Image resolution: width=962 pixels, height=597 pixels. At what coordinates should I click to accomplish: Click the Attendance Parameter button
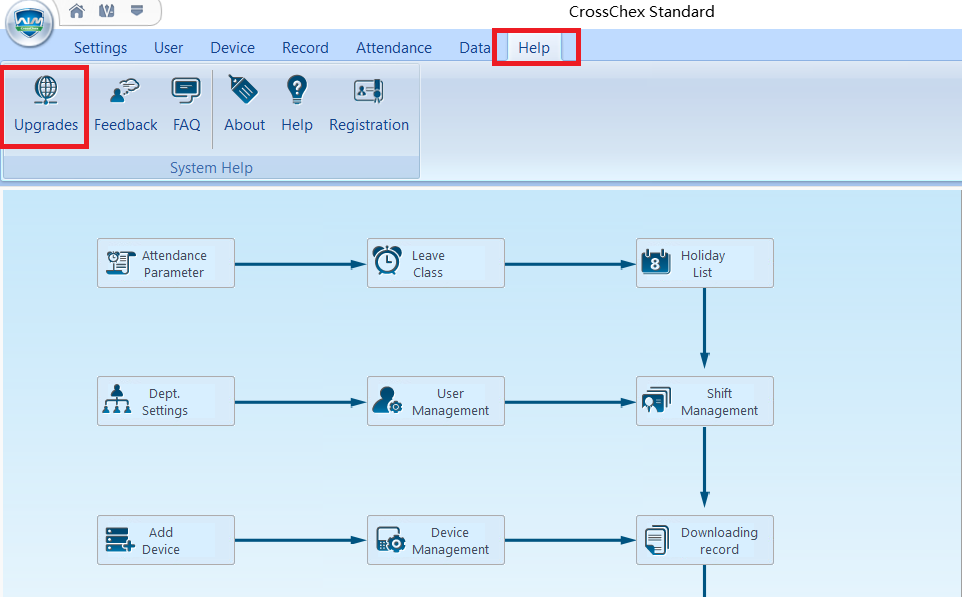pos(166,263)
